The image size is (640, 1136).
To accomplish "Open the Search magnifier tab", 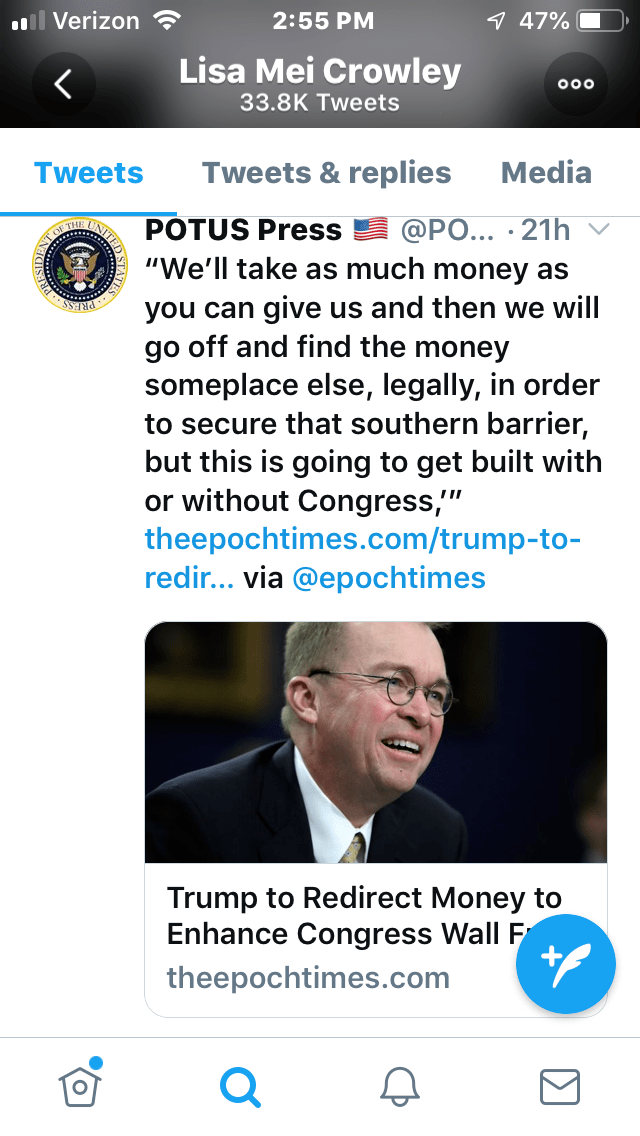I will [x=240, y=1086].
